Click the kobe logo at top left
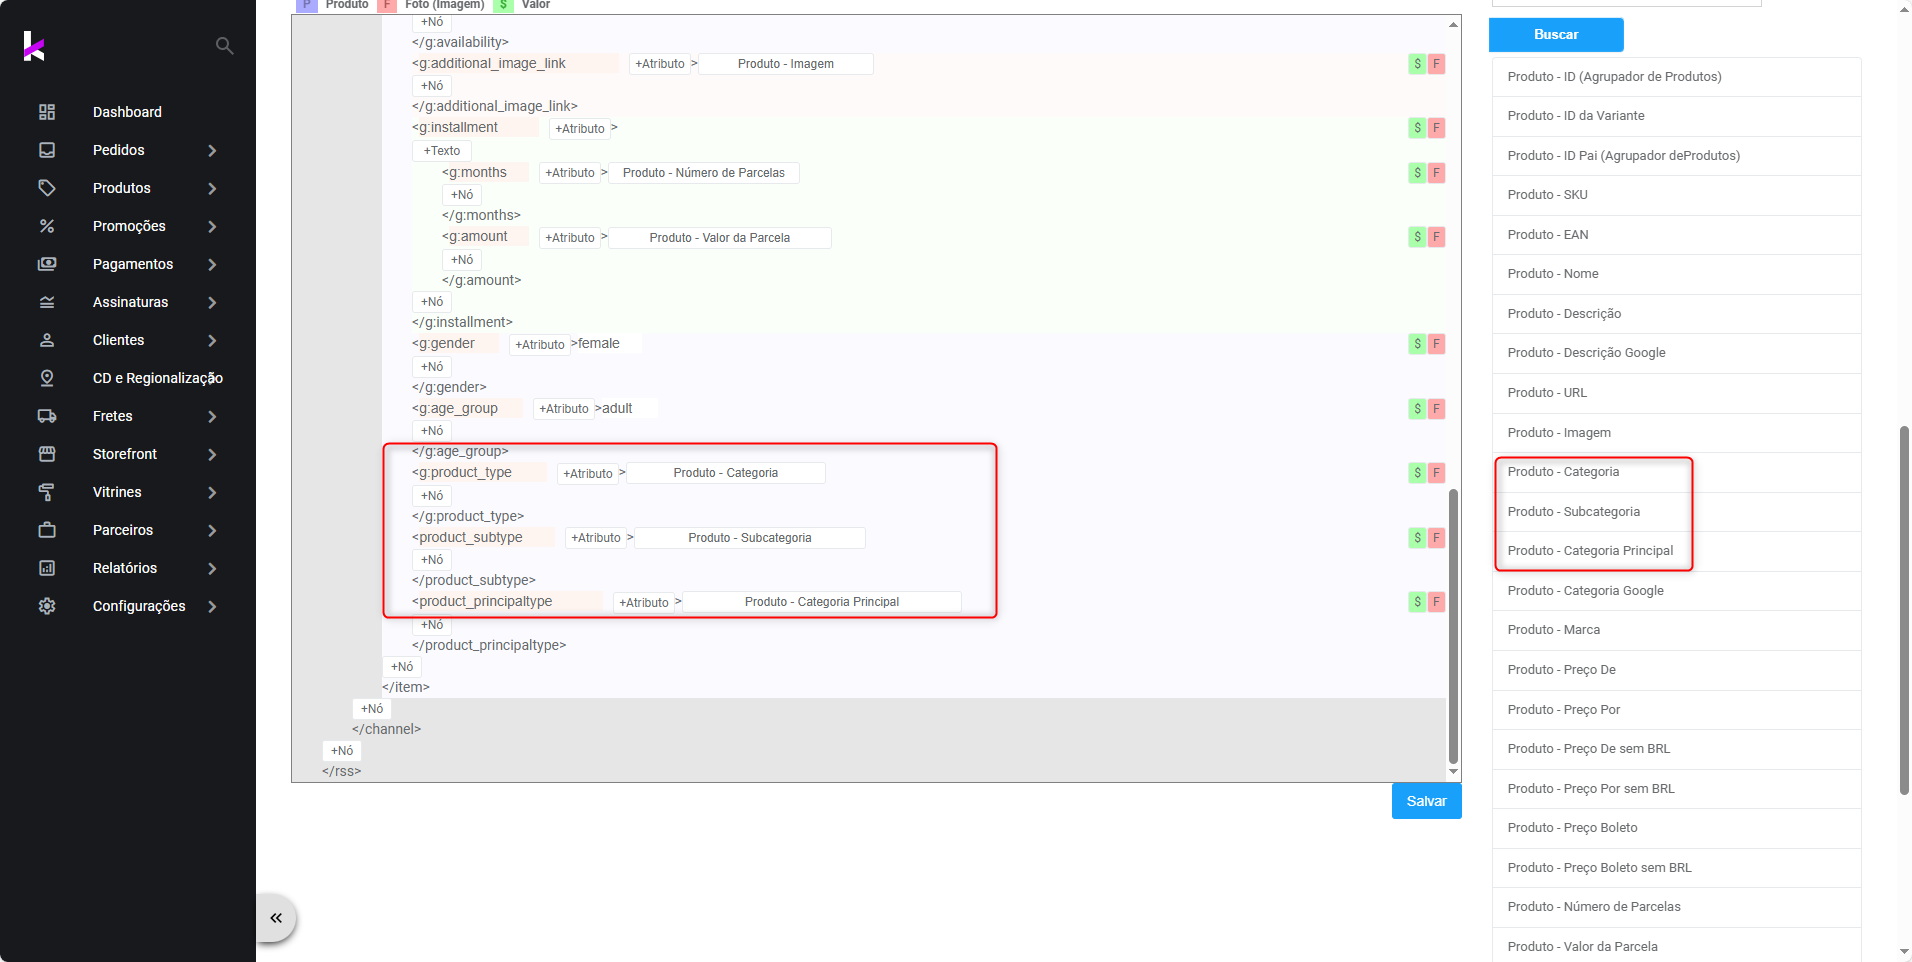Screen dimensions: 1912x962 click(x=34, y=46)
